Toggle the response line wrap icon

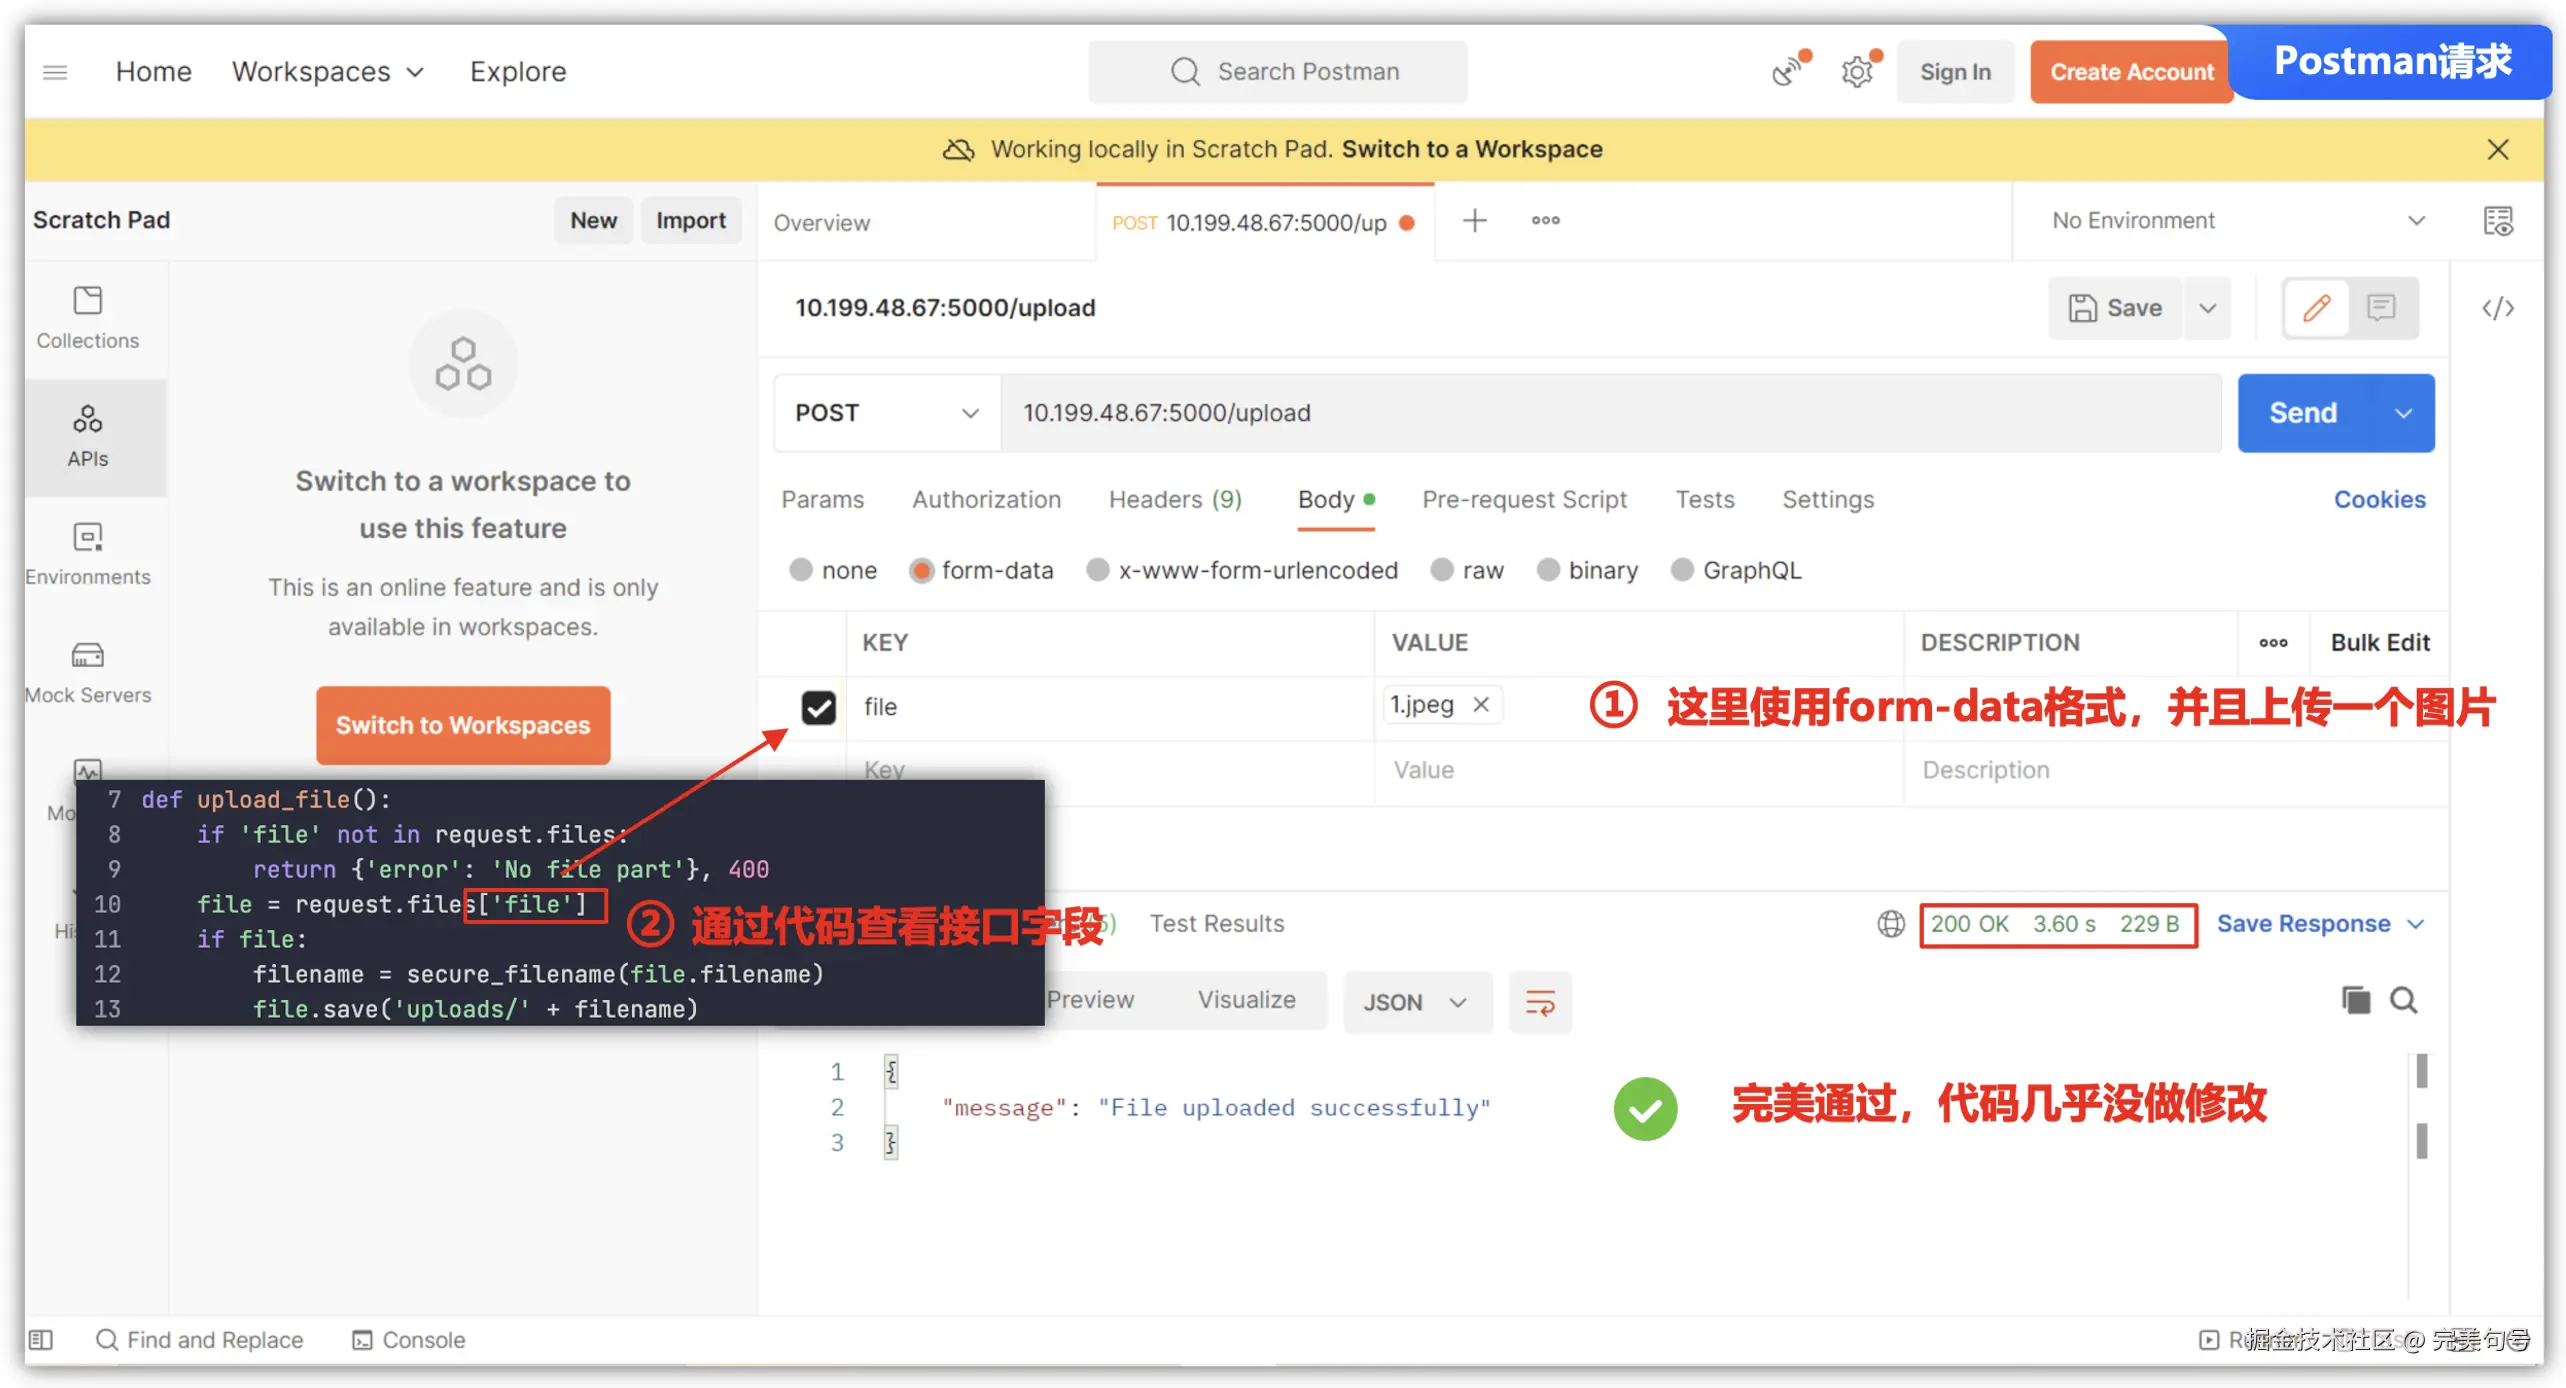point(1539,1002)
